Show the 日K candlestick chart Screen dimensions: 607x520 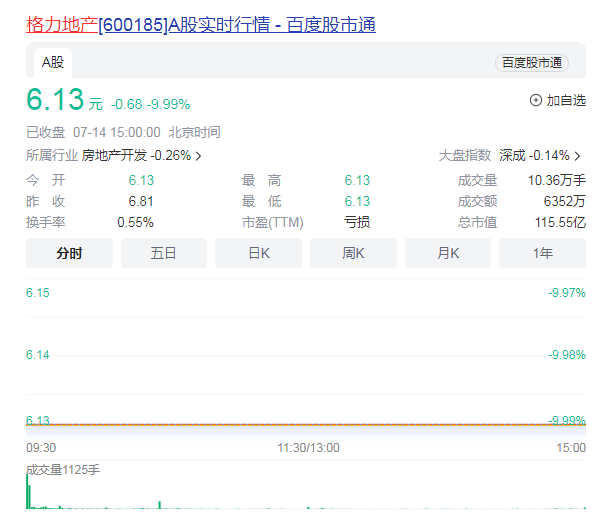tap(258, 253)
